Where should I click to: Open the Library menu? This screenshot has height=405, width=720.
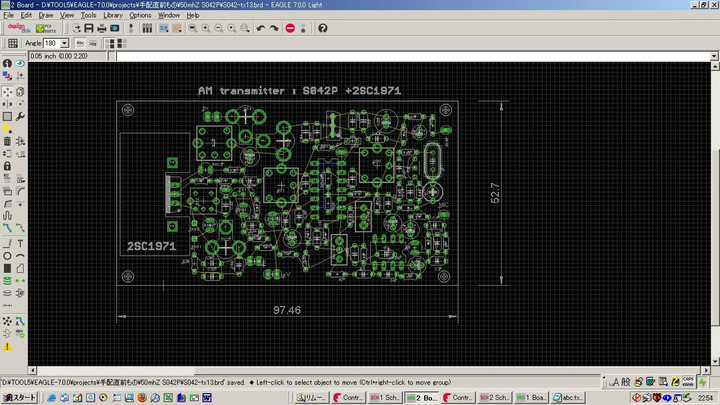point(113,15)
